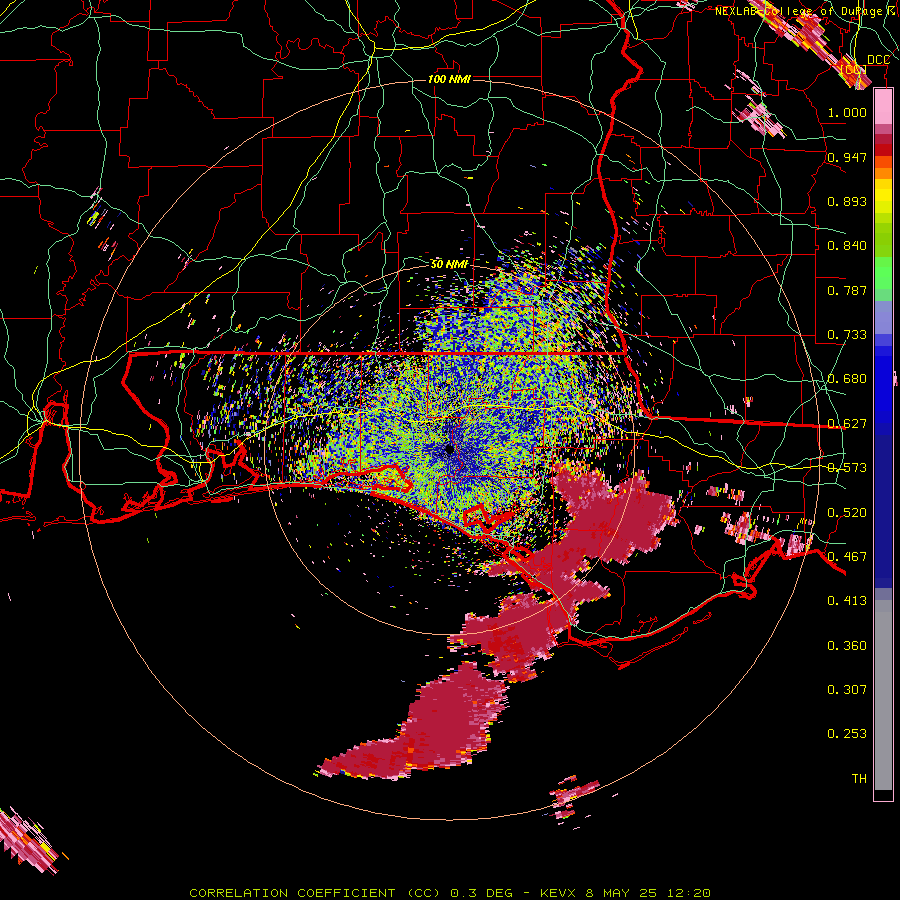The image size is (900, 900).
Task: Click the Correlation Coefficient KEVX title caption
Action: tap(450, 893)
